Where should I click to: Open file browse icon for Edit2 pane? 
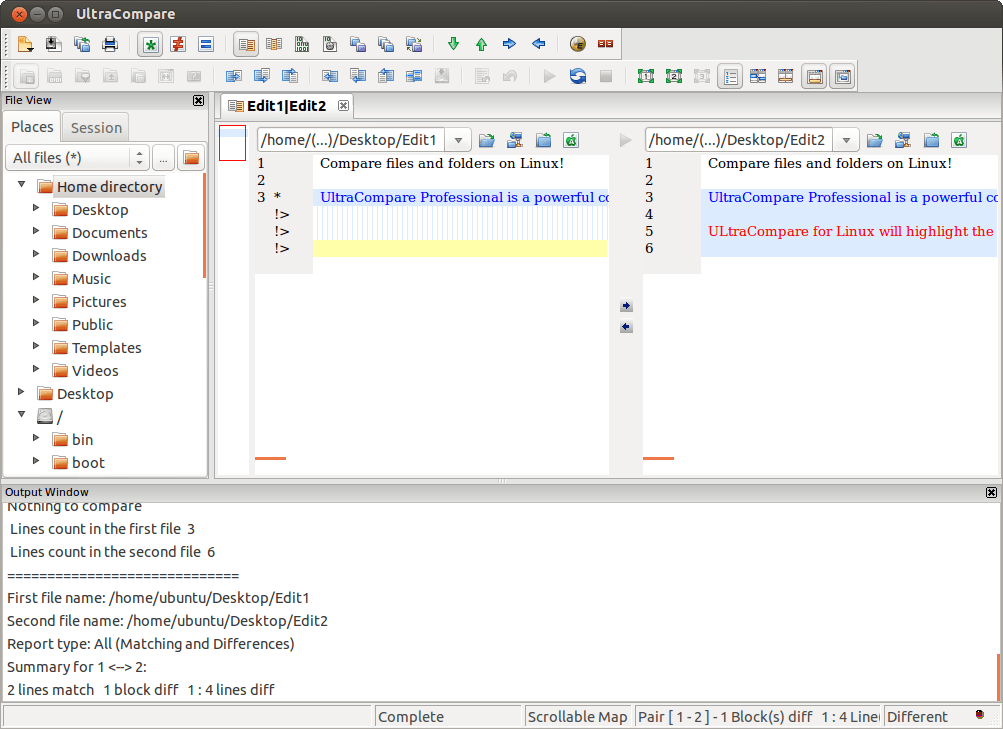(x=875, y=140)
